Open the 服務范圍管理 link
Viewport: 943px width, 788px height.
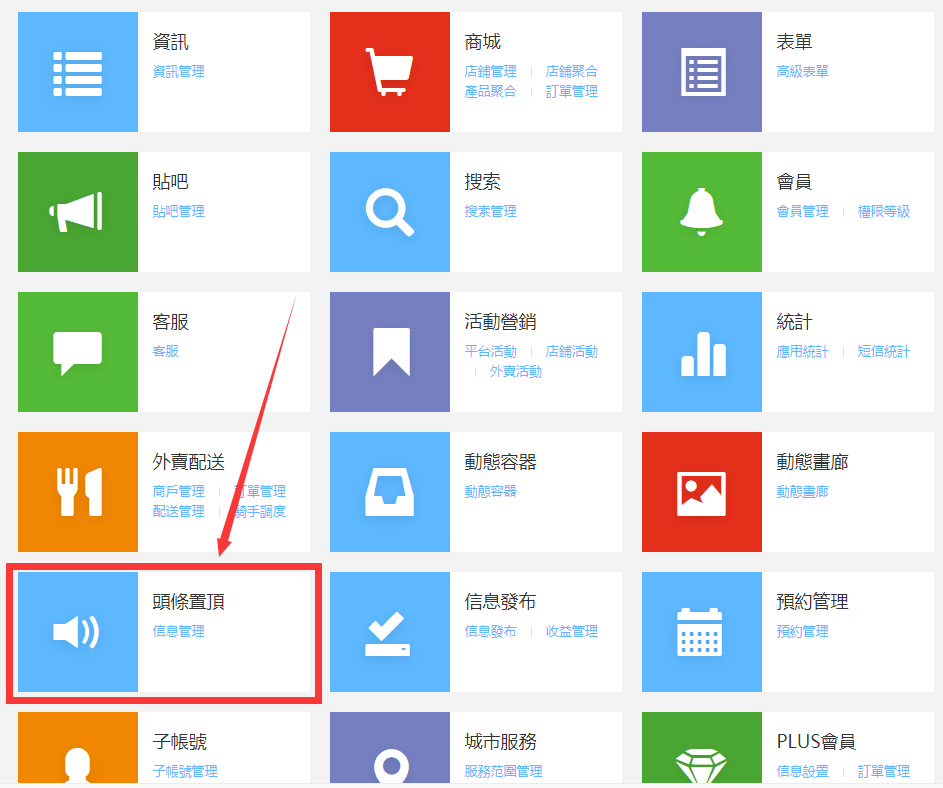(x=503, y=771)
